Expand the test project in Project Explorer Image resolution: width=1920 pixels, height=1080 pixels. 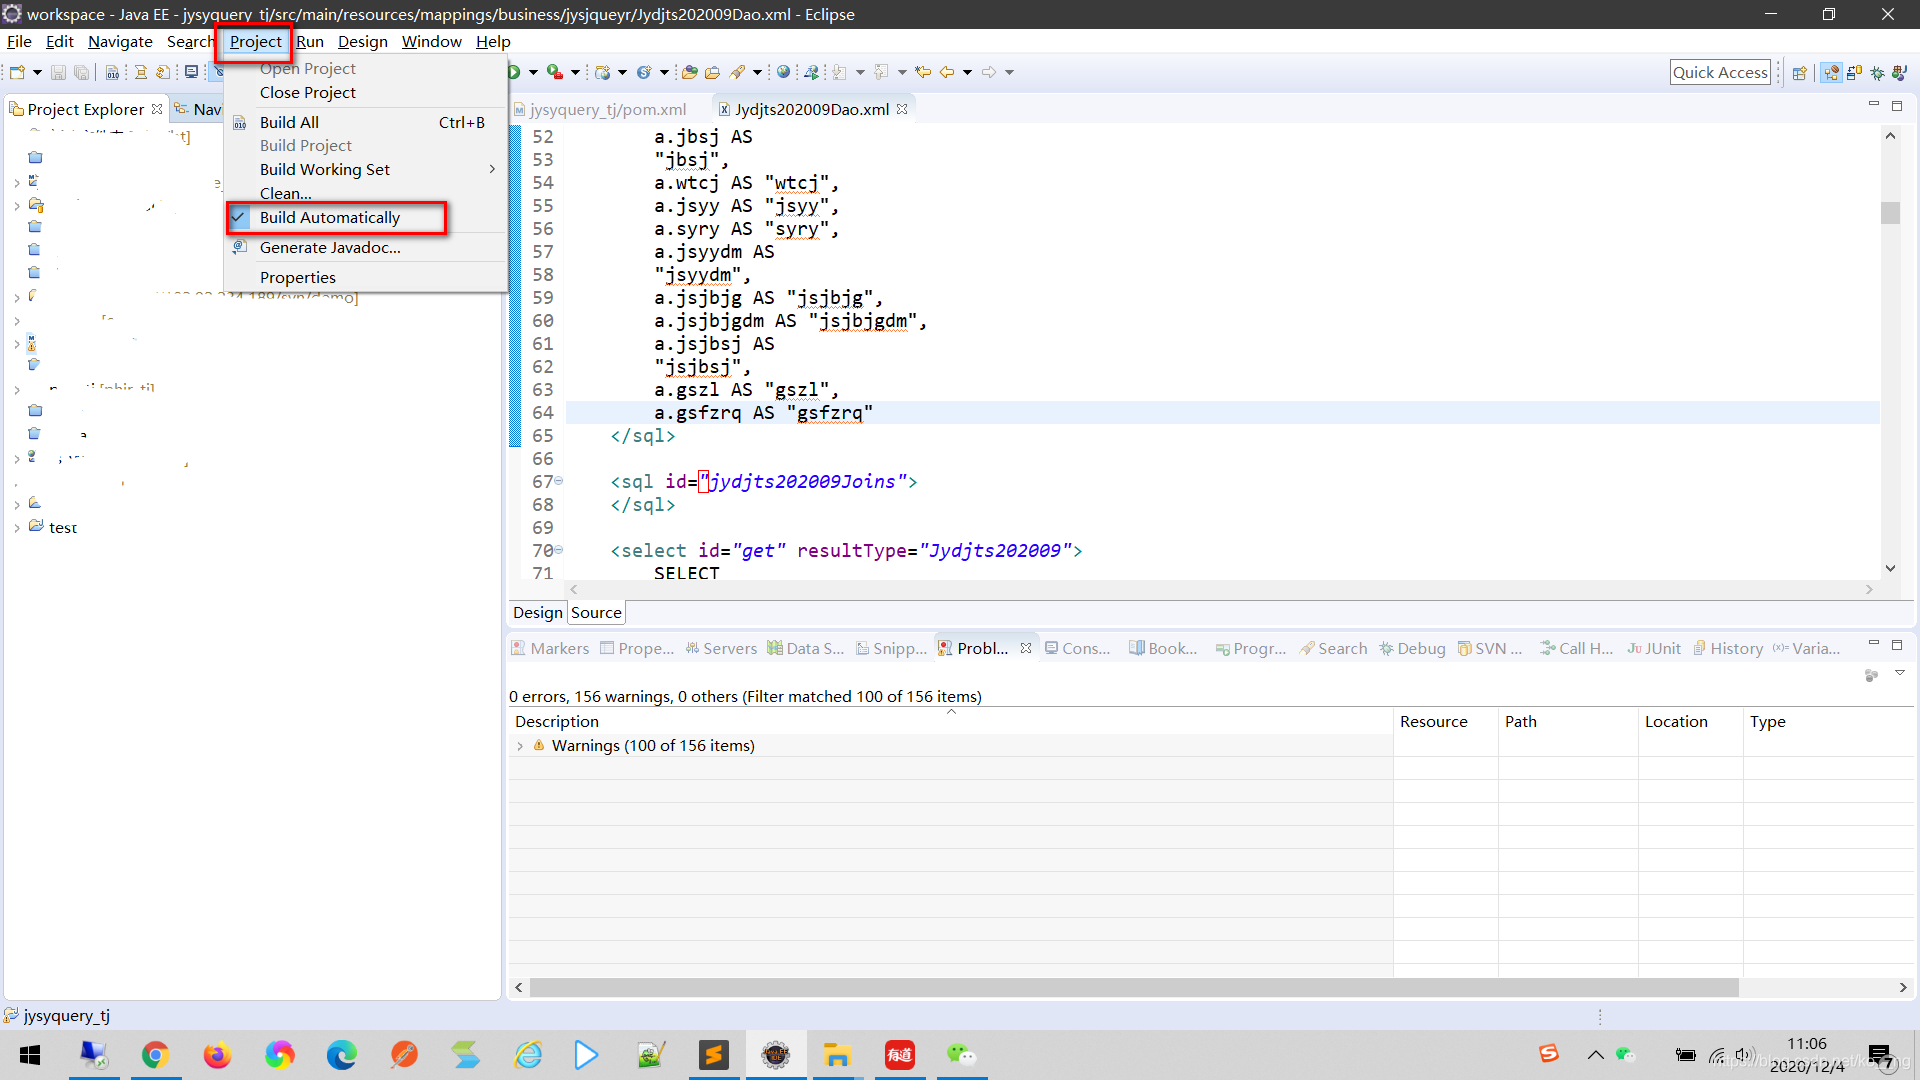(16, 527)
